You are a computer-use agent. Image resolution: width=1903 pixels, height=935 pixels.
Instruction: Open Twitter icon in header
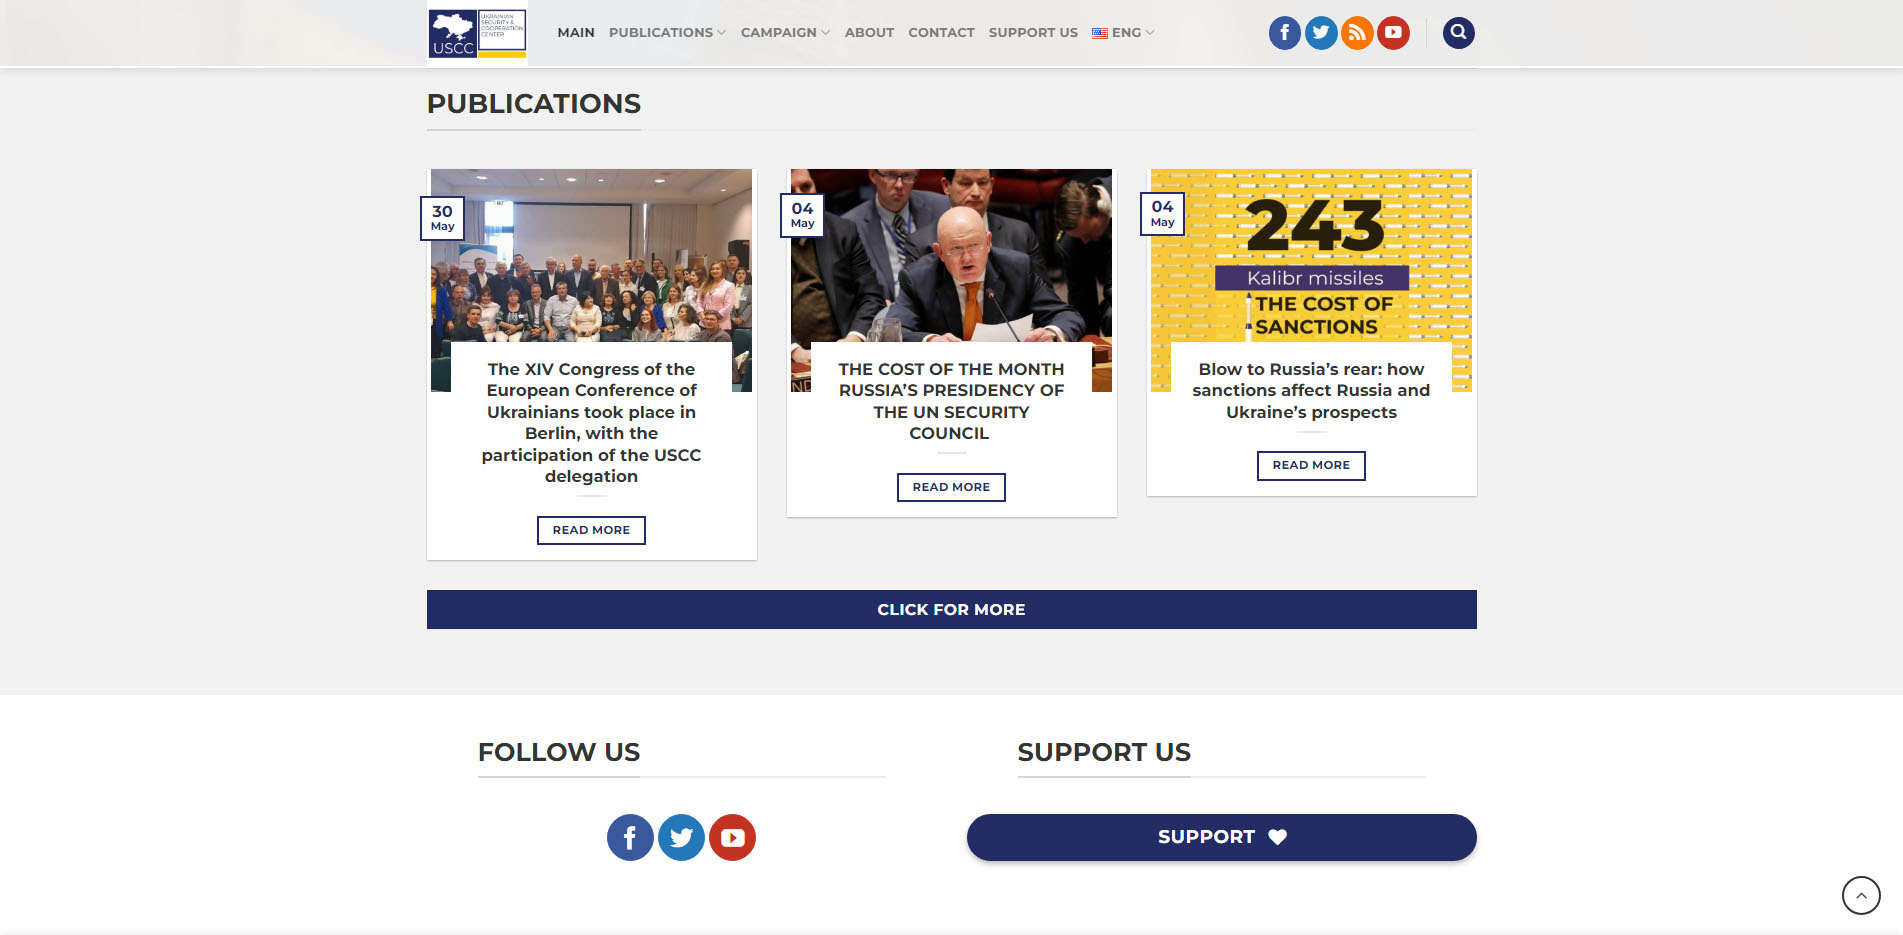point(1321,33)
